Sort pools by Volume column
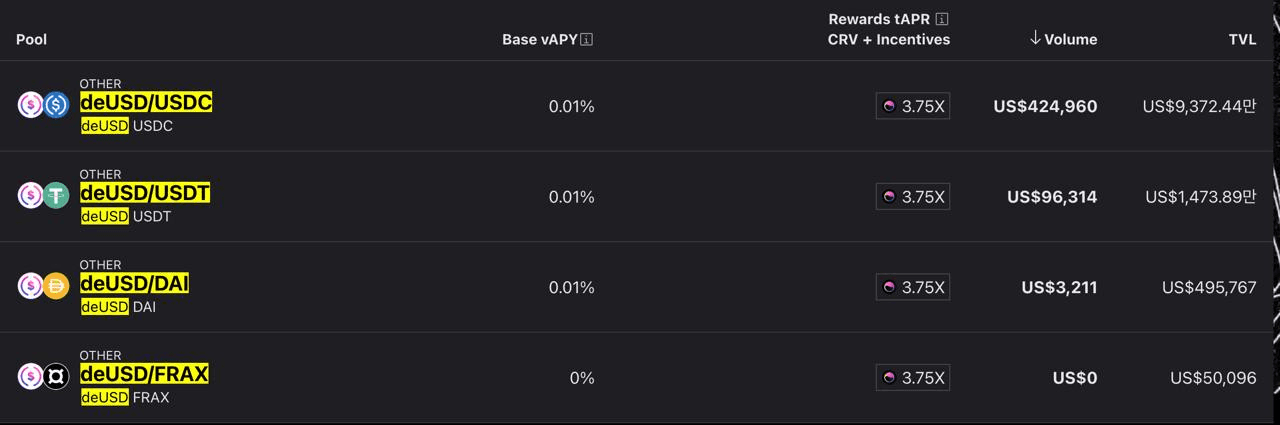The height and width of the screenshot is (425, 1280). [x=1063, y=39]
